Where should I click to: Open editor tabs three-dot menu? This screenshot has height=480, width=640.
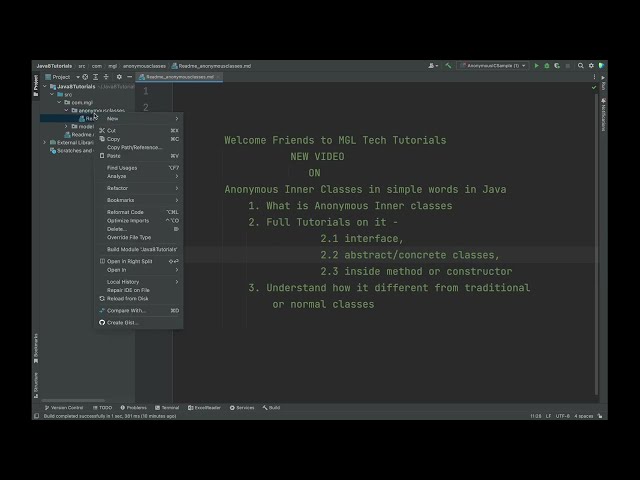point(594,77)
